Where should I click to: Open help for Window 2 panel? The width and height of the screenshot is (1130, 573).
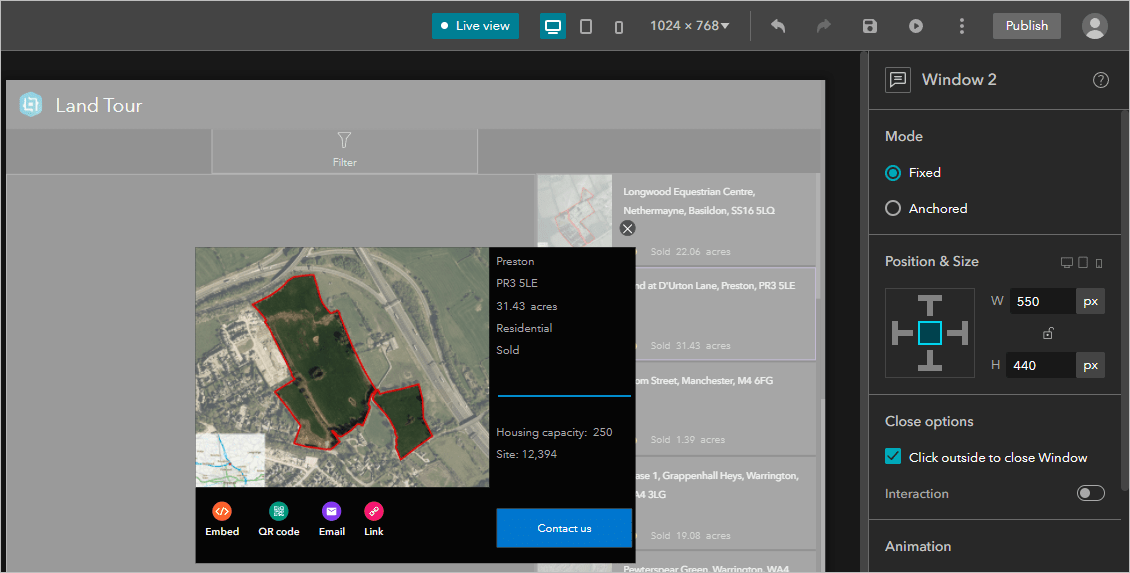click(x=1100, y=80)
